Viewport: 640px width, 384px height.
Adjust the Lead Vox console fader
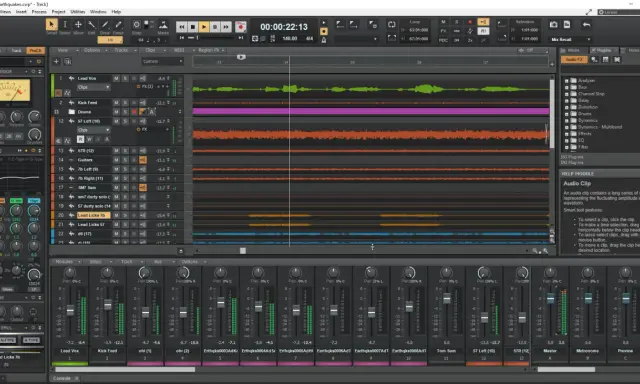point(70,311)
